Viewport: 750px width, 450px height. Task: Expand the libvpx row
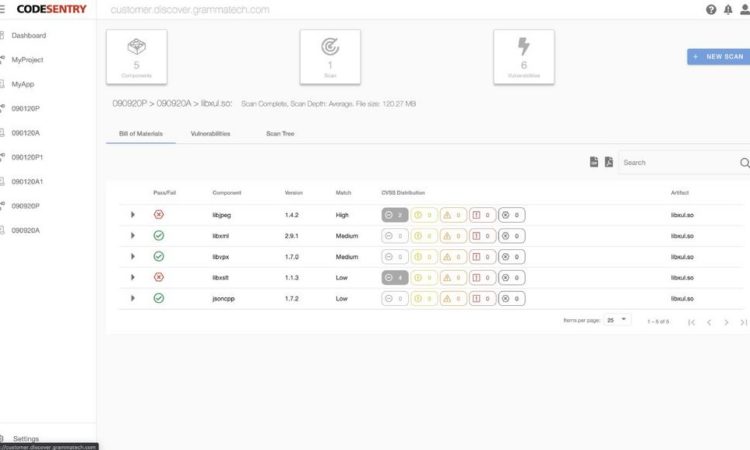(132, 256)
